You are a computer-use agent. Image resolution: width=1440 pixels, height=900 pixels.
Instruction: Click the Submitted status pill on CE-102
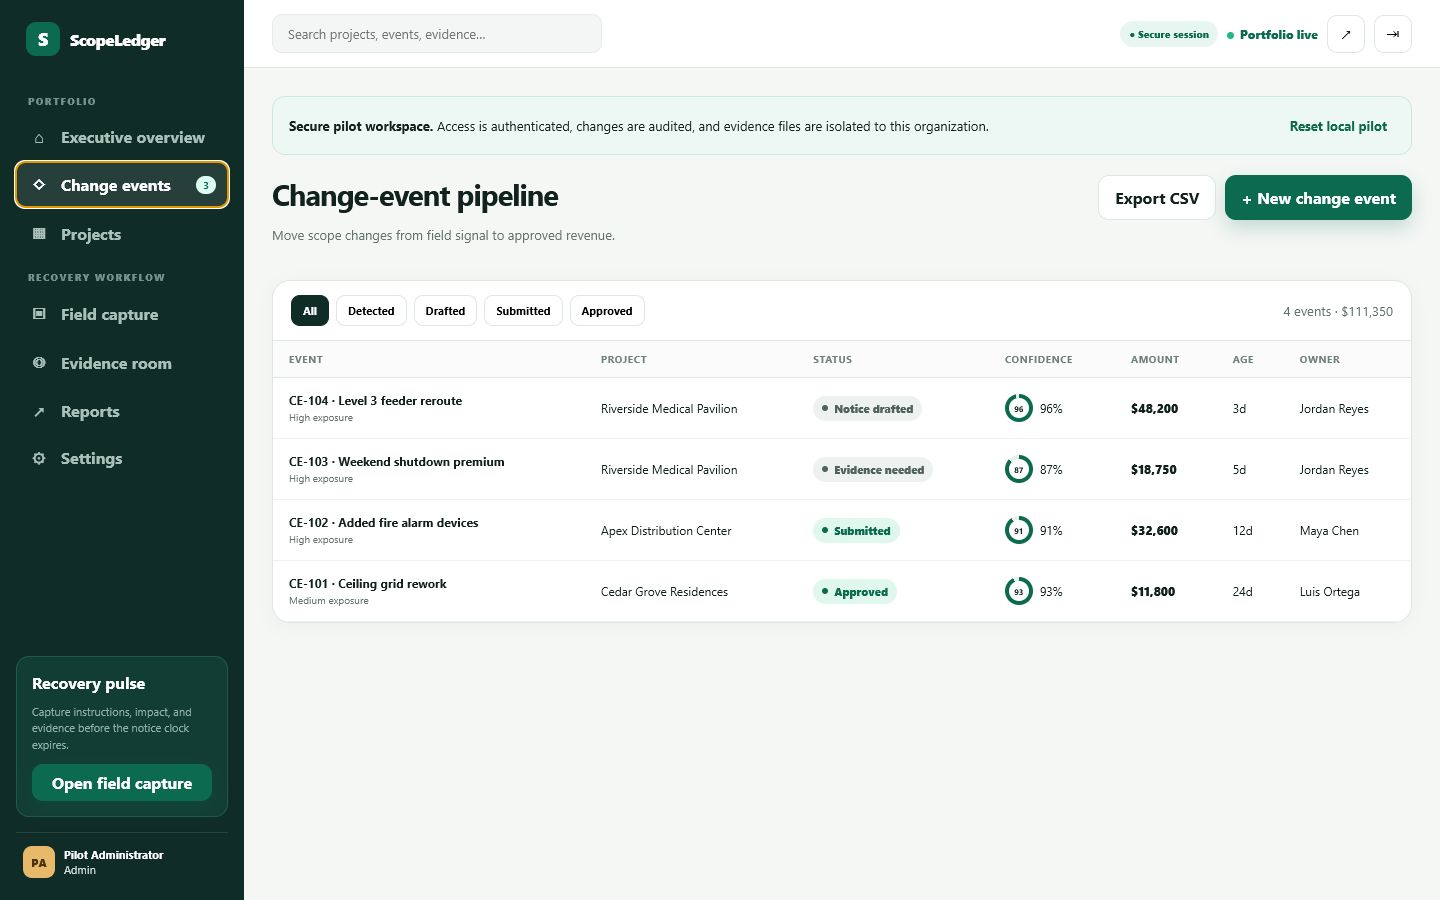(856, 530)
